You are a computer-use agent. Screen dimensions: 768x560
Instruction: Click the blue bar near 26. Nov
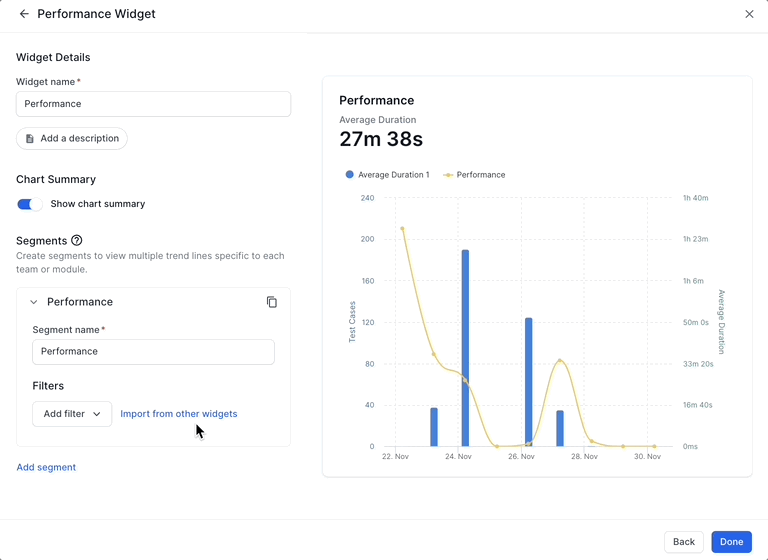pos(528,381)
